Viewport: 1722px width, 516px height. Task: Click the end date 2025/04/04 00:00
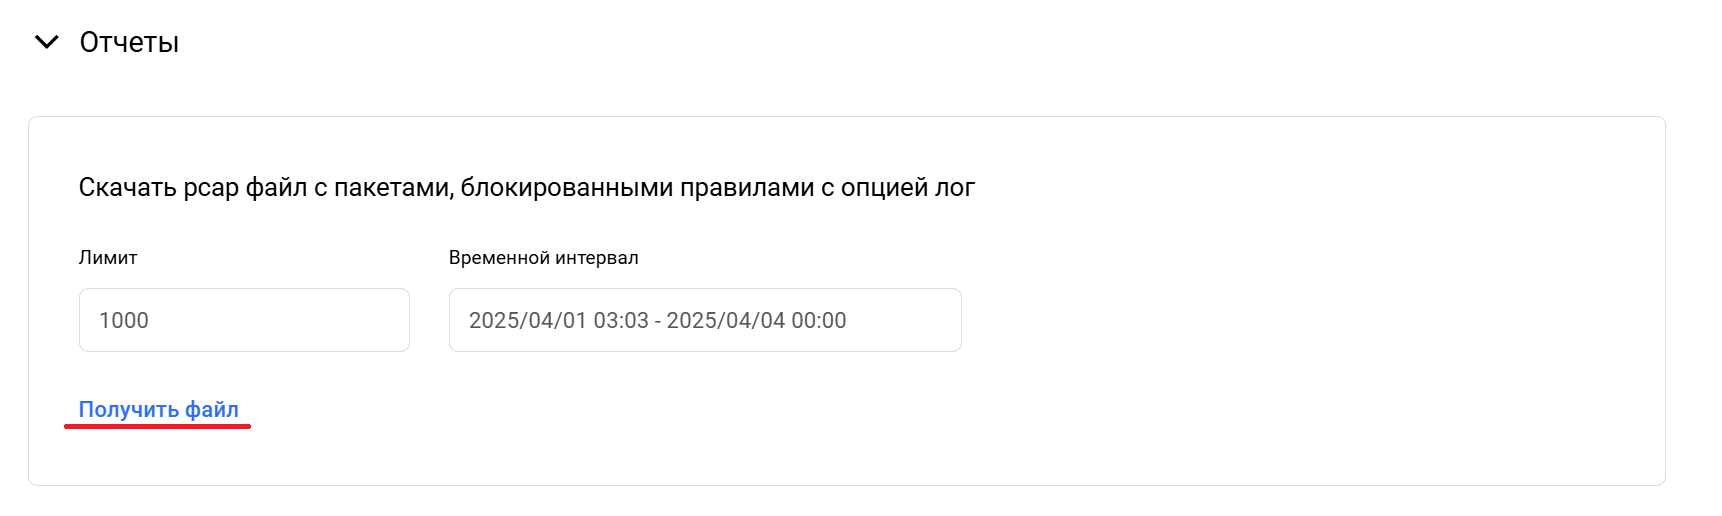click(x=756, y=320)
